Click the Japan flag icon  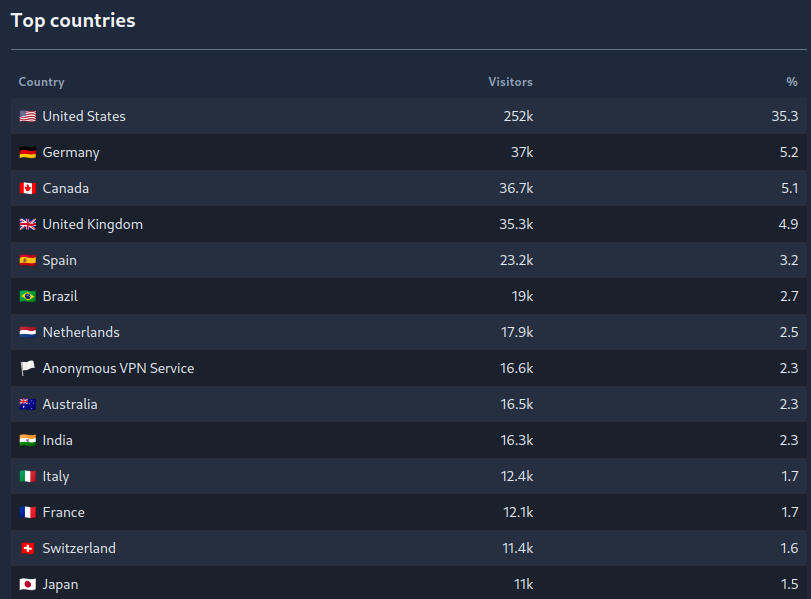point(27,584)
